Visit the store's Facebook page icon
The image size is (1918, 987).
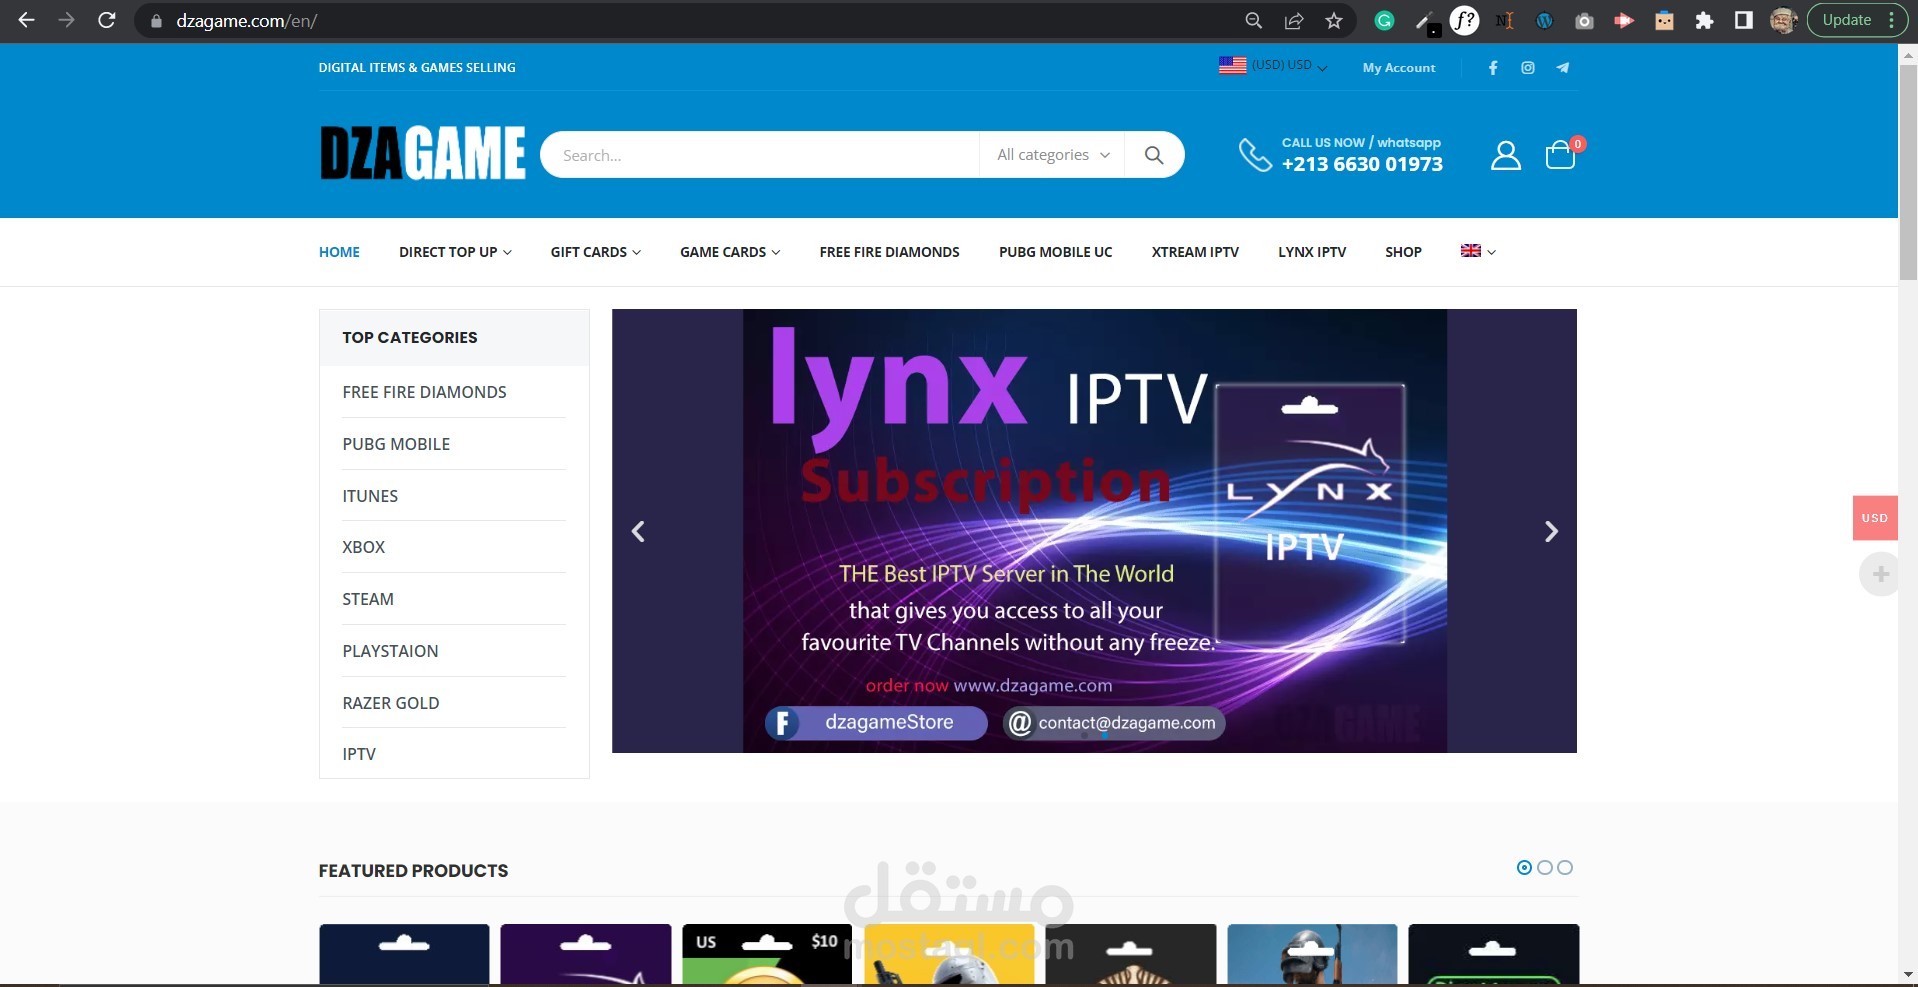[x=1493, y=68]
